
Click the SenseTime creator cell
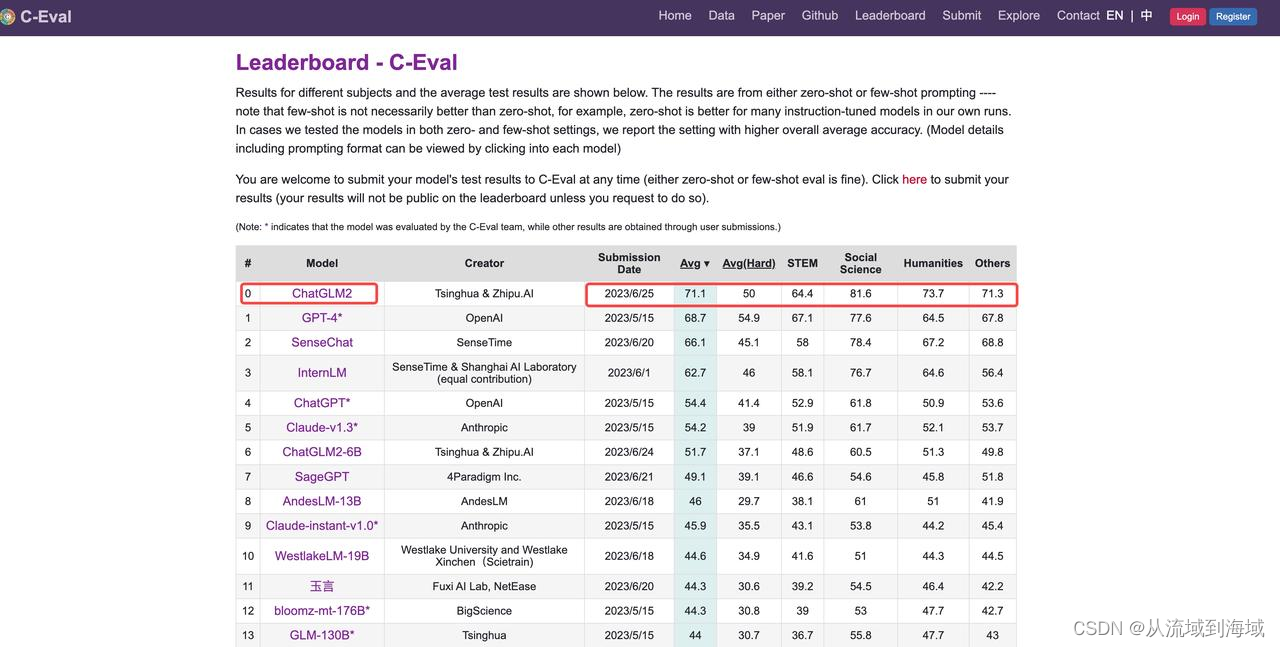point(484,342)
